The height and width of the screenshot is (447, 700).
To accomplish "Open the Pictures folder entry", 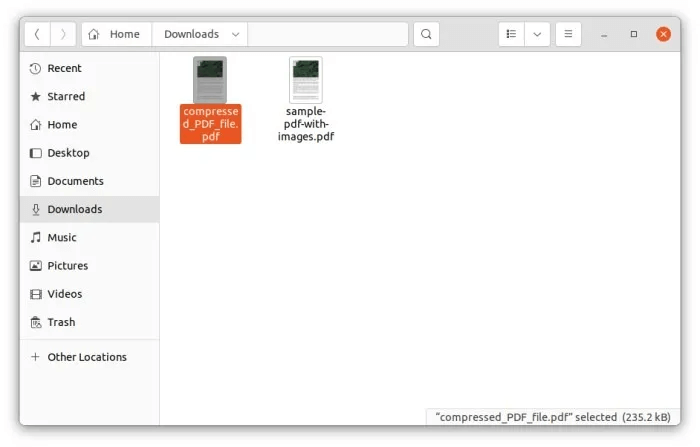I will 89,265.
